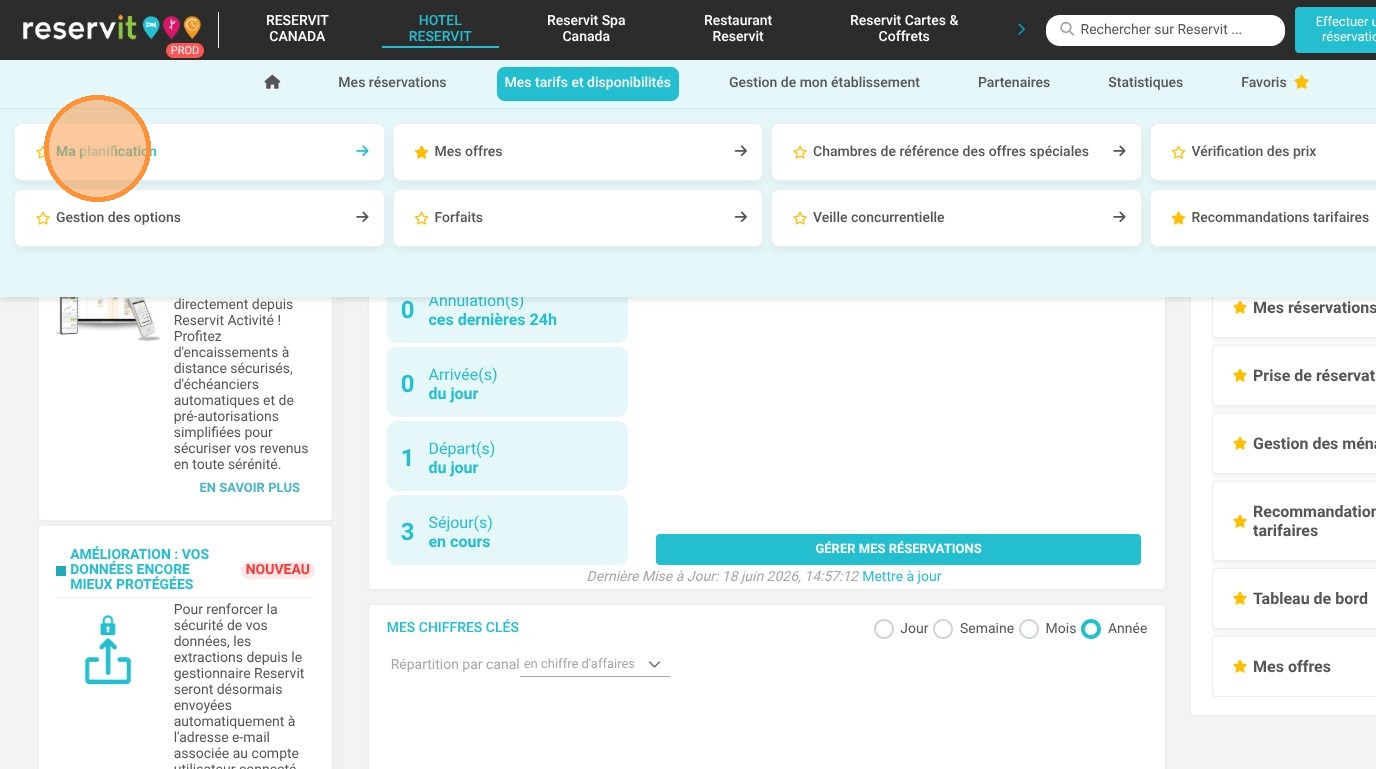This screenshot has width=1376, height=769.
Task: Toggle favorite star for Chambres de référence
Action: 799,152
